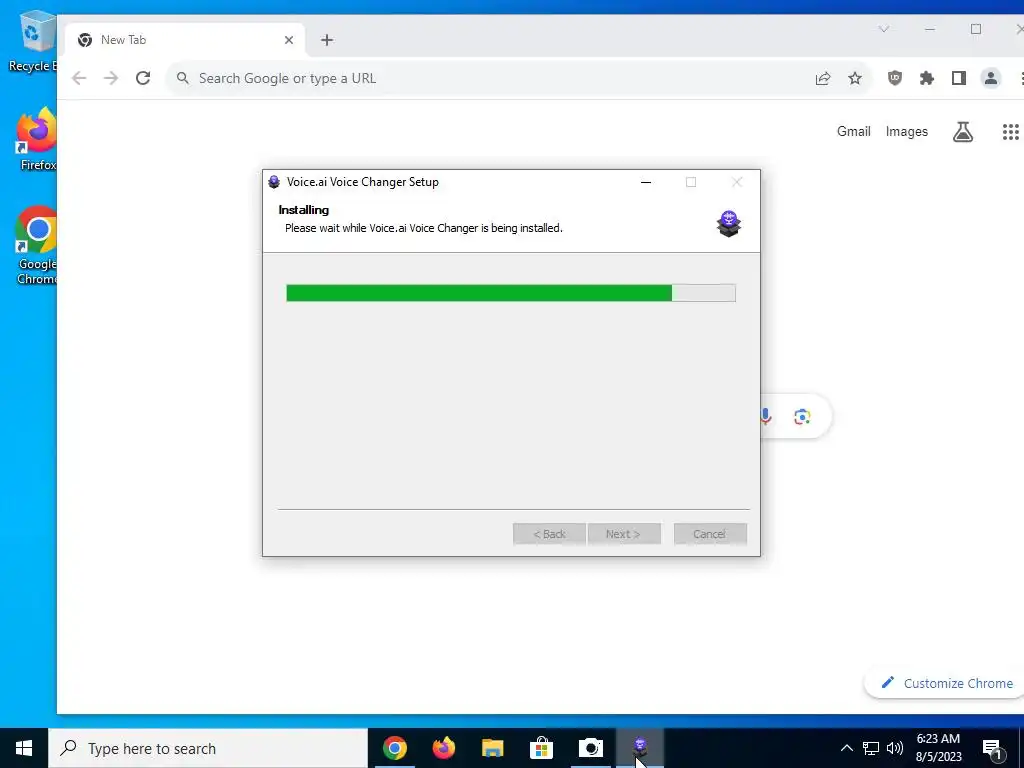This screenshot has width=1024, height=768.
Task: Open the volume control in the system tray
Action: point(895,748)
